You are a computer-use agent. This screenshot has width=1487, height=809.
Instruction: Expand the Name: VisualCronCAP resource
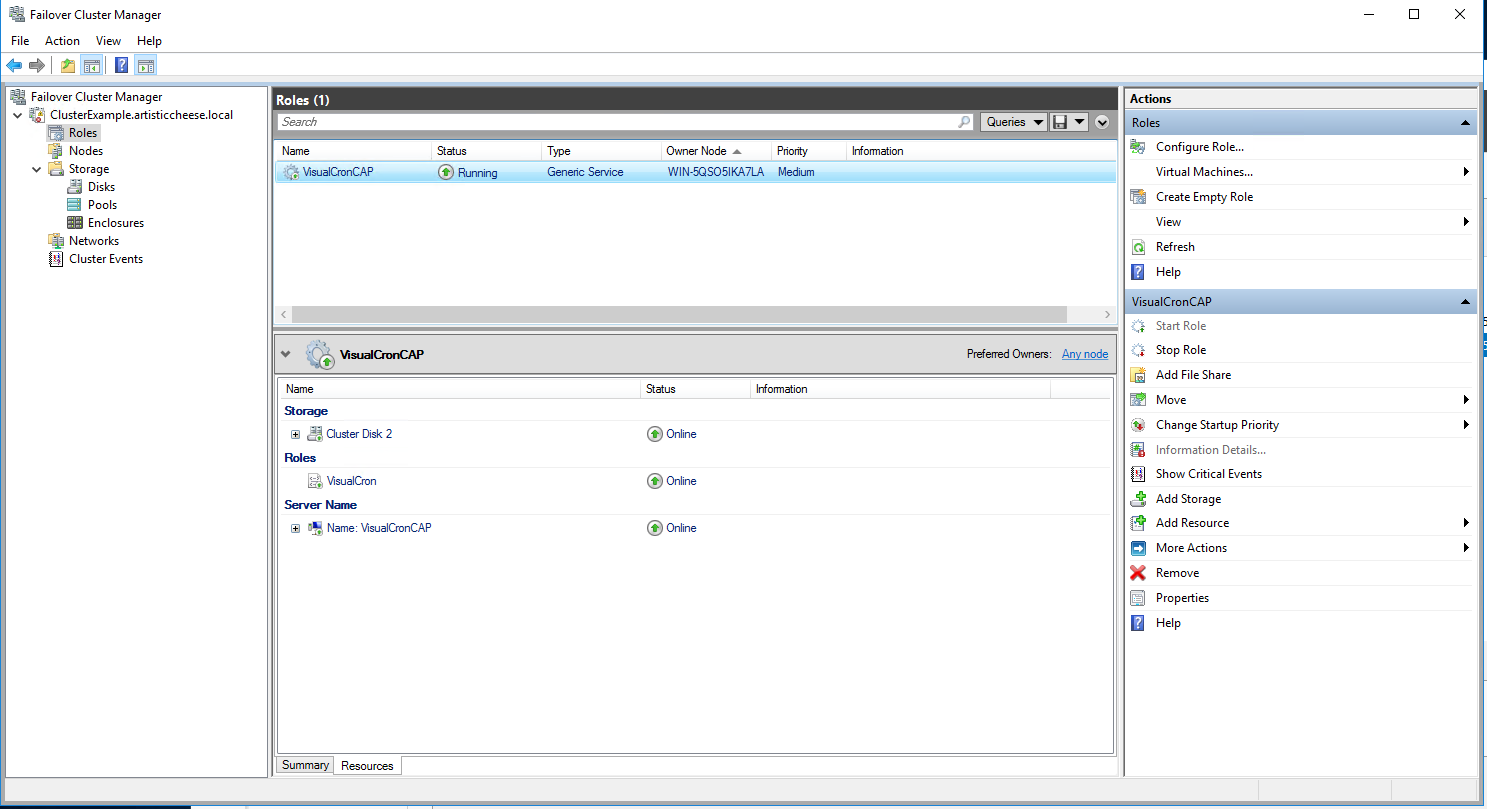pos(295,528)
